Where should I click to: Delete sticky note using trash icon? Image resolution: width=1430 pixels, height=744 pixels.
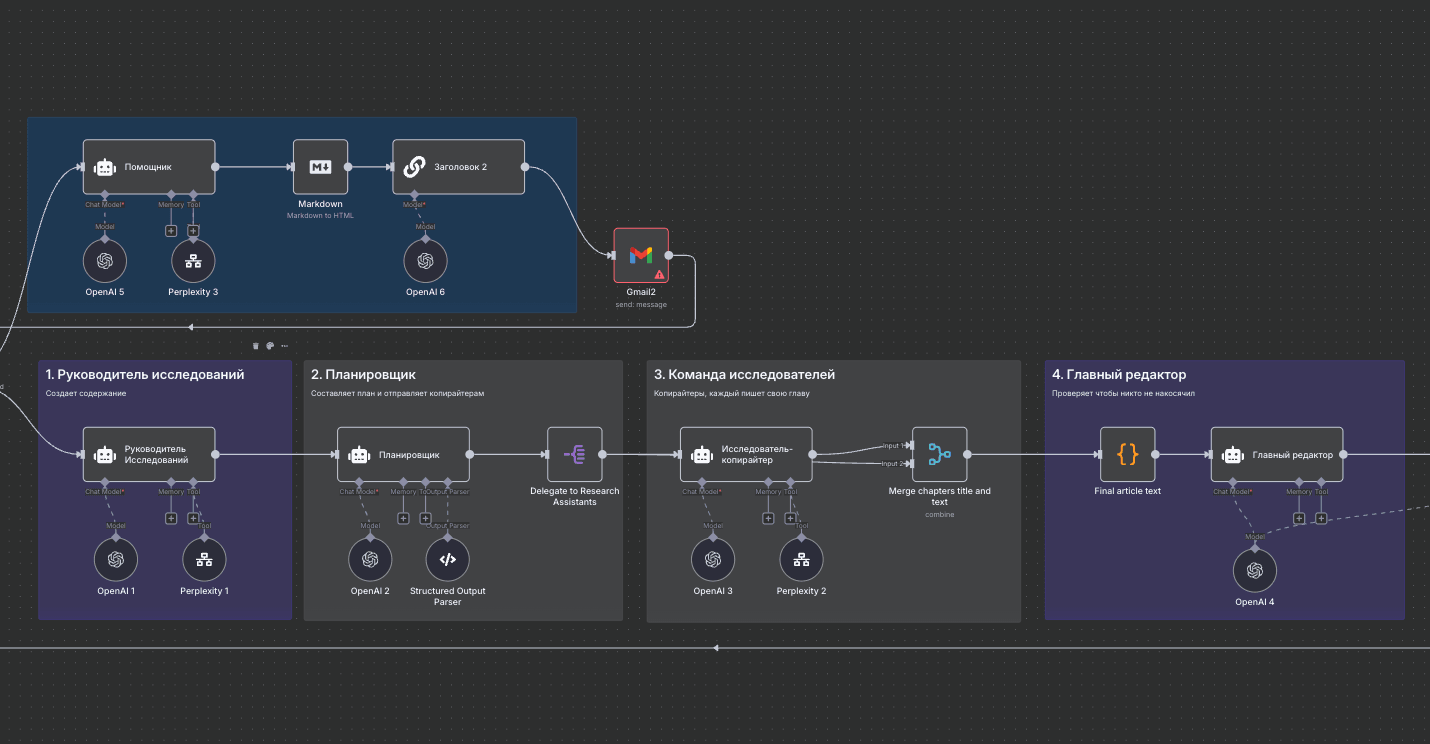coord(255,344)
